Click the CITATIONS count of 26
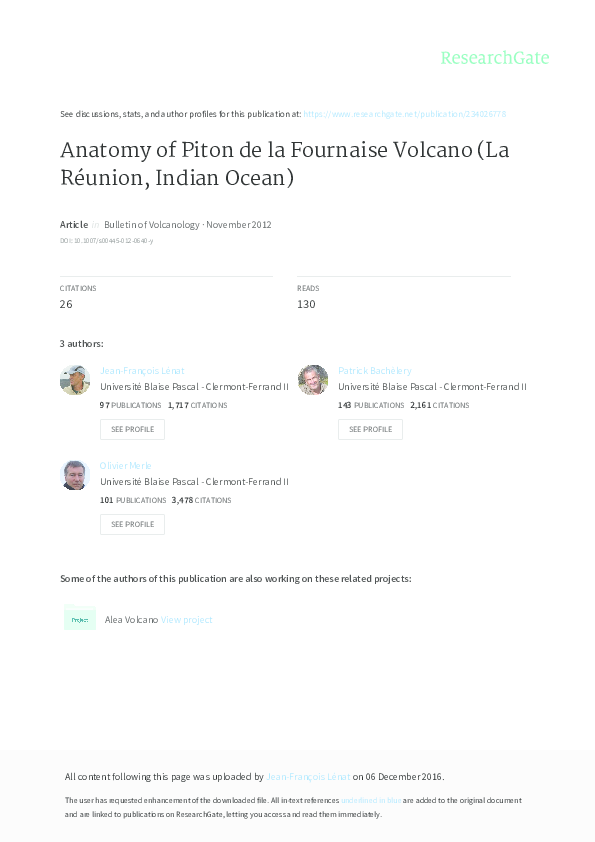This screenshot has height=842, width=595. click(66, 302)
